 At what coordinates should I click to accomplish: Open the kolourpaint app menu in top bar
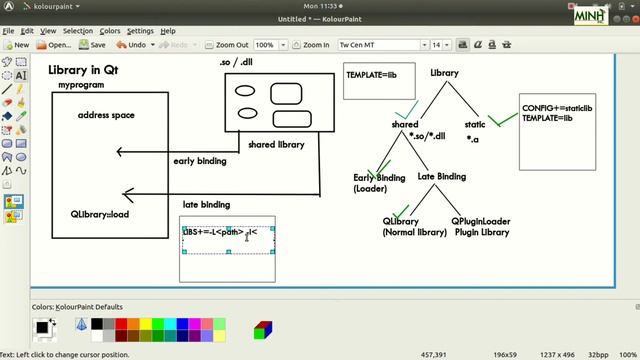pyautogui.click(x=51, y=6)
